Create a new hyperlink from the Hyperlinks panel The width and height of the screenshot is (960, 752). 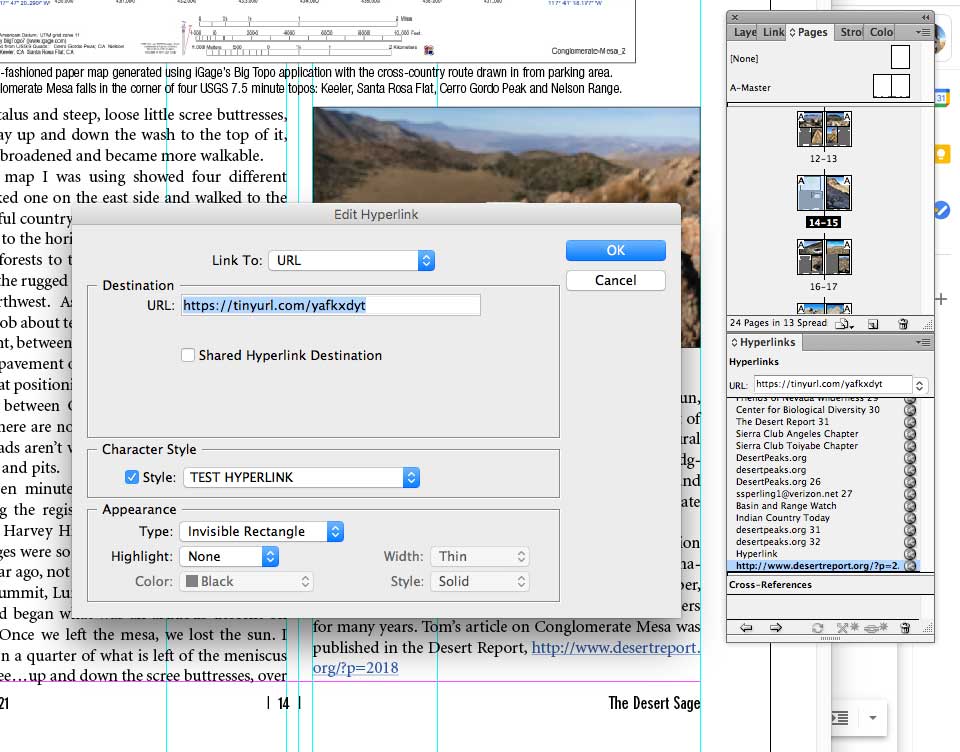pyautogui.click(x=875, y=627)
